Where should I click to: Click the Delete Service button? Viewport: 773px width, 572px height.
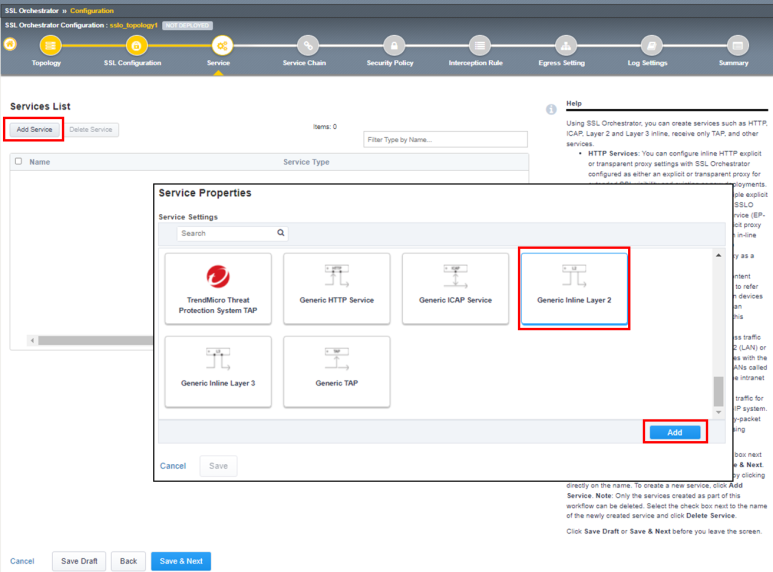(91, 130)
